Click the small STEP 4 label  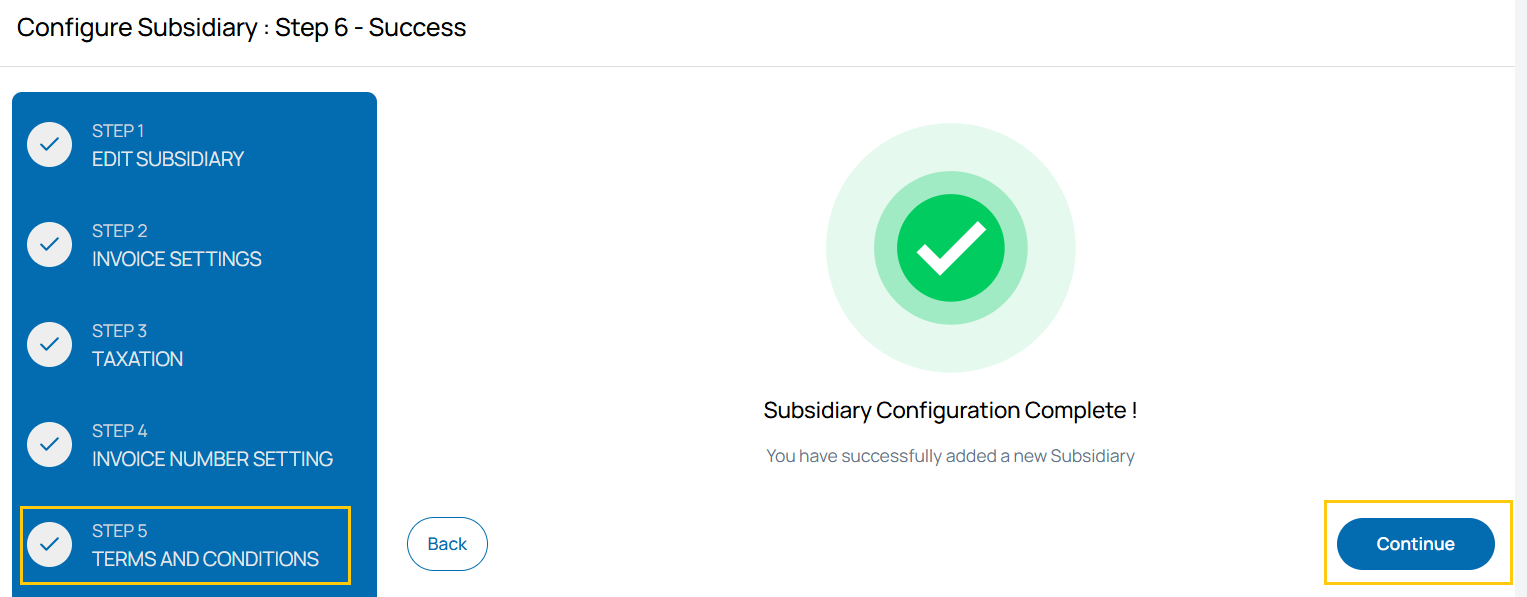[119, 431]
